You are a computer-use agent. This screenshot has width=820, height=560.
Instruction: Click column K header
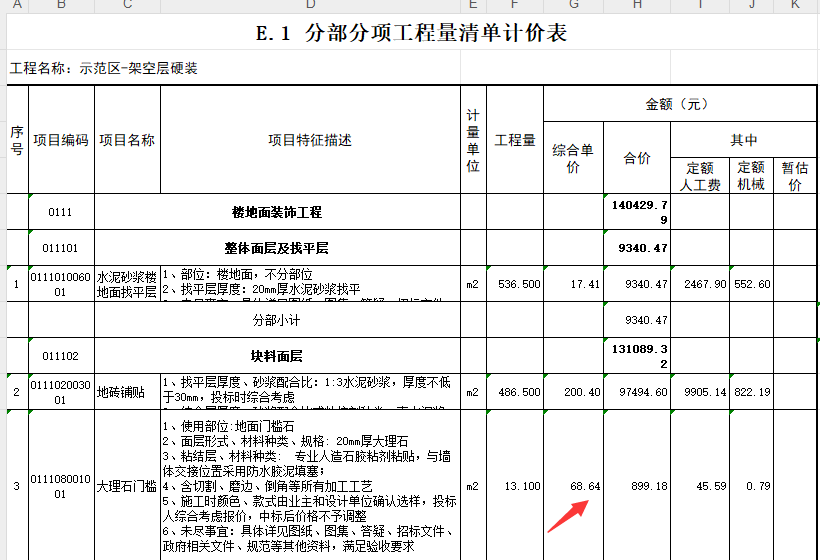tap(794, 6)
